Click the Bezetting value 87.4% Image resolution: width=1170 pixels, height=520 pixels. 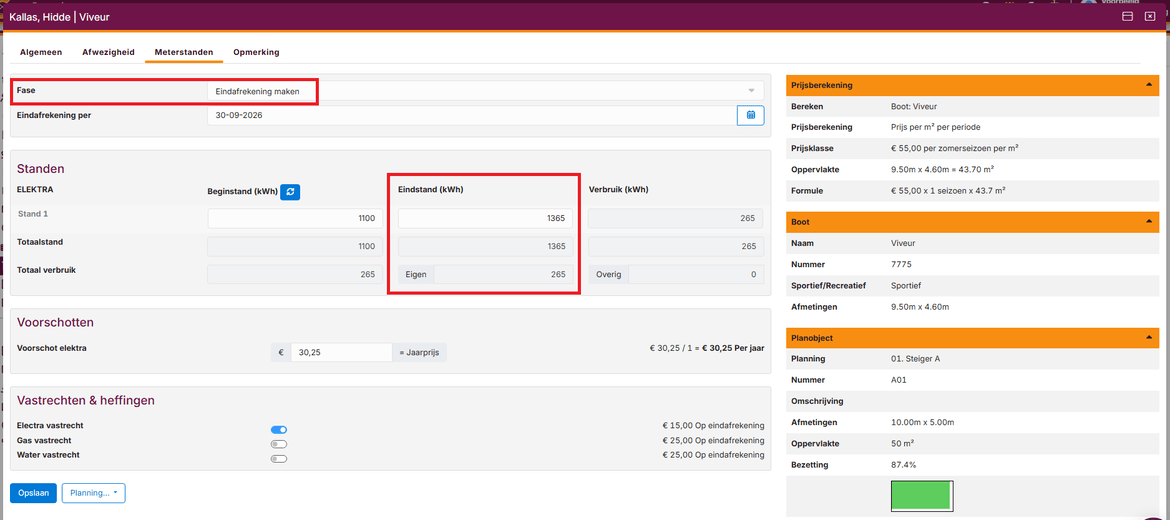pyautogui.click(x=904, y=465)
